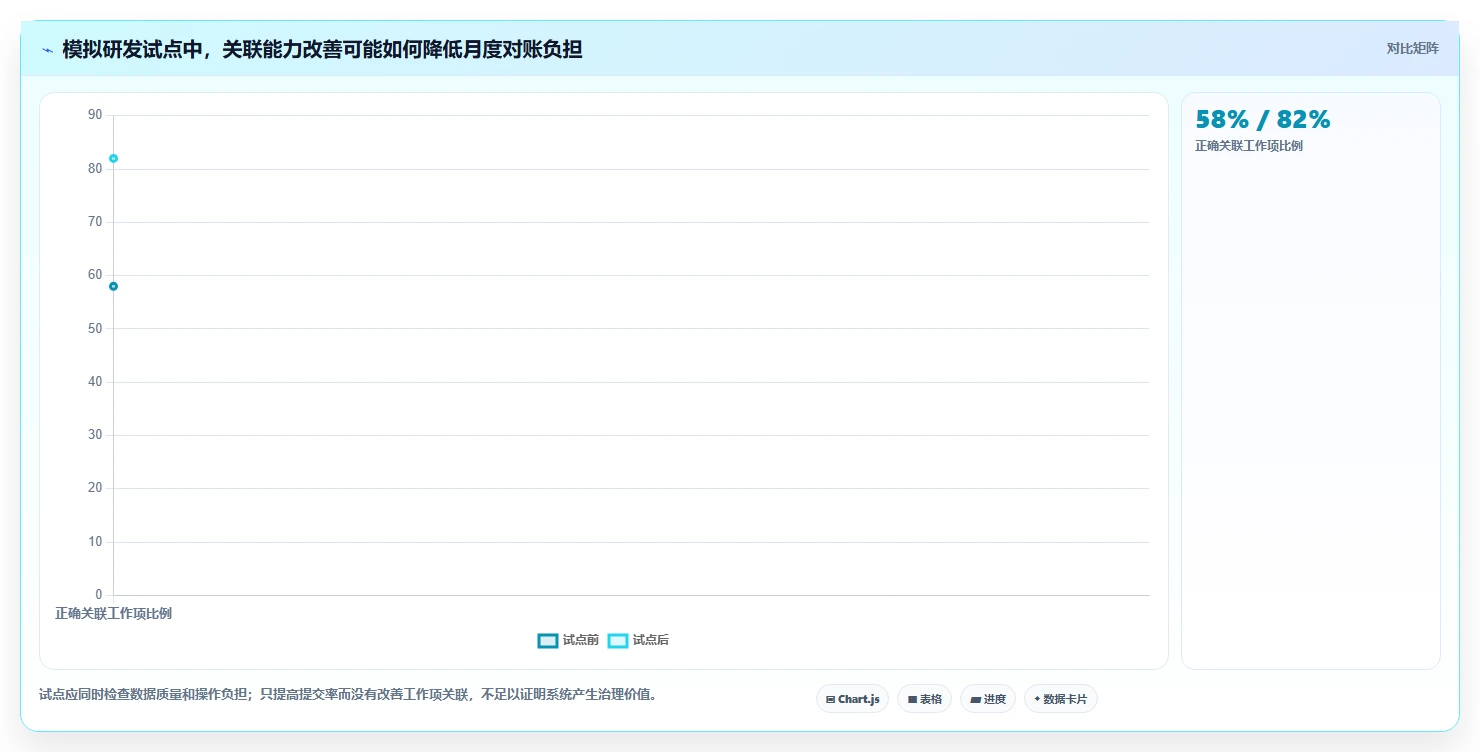The width and height of the screenshot is (1480, 752).
Task: Click the 试点后 data point at 82
Action: pyautogui.click(x=113, y=158)
